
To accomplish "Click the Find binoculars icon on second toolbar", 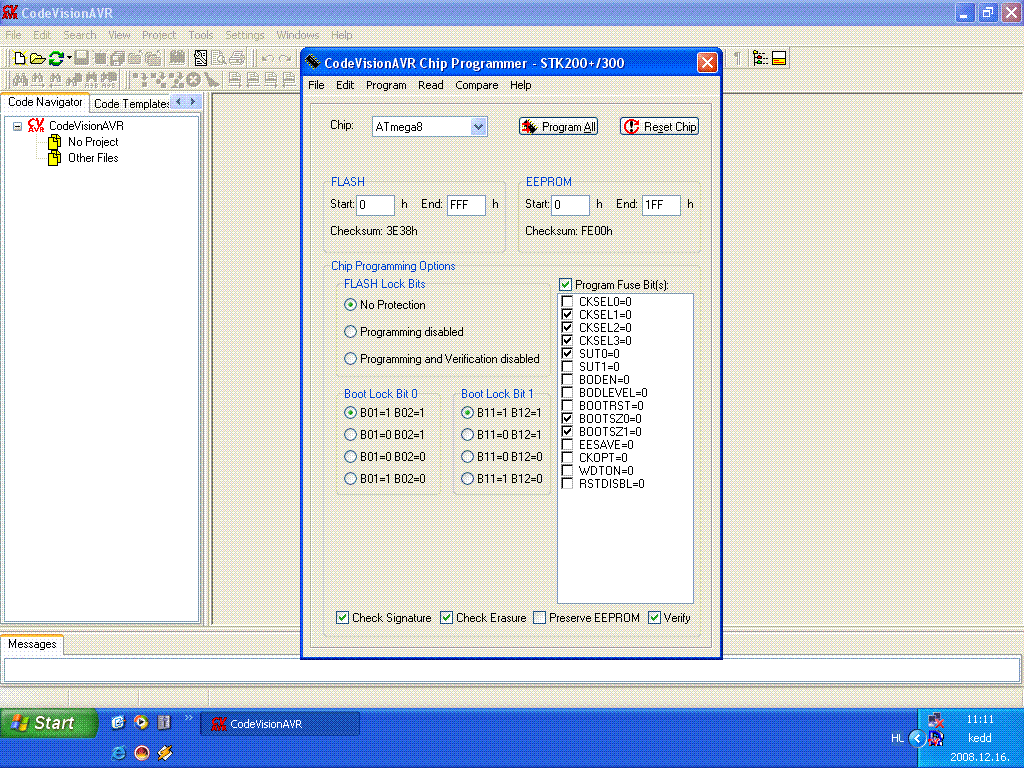I will point(20,80).
